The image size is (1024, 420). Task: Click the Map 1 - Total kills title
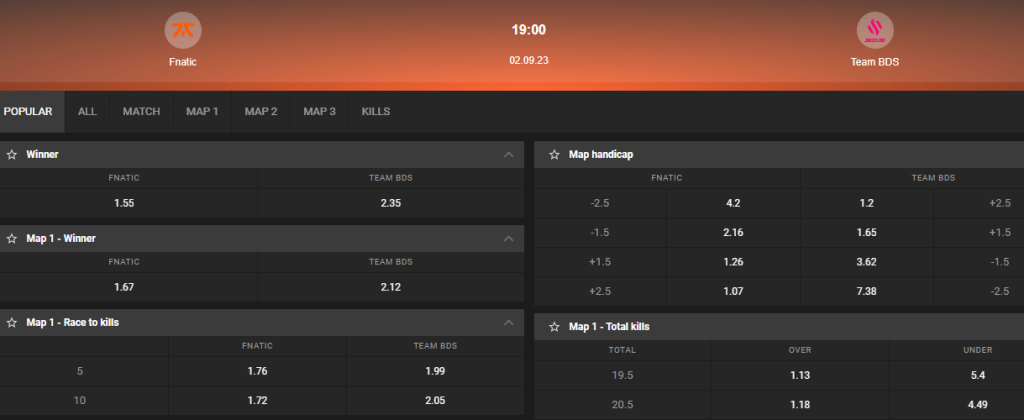[x=609, y=327]
